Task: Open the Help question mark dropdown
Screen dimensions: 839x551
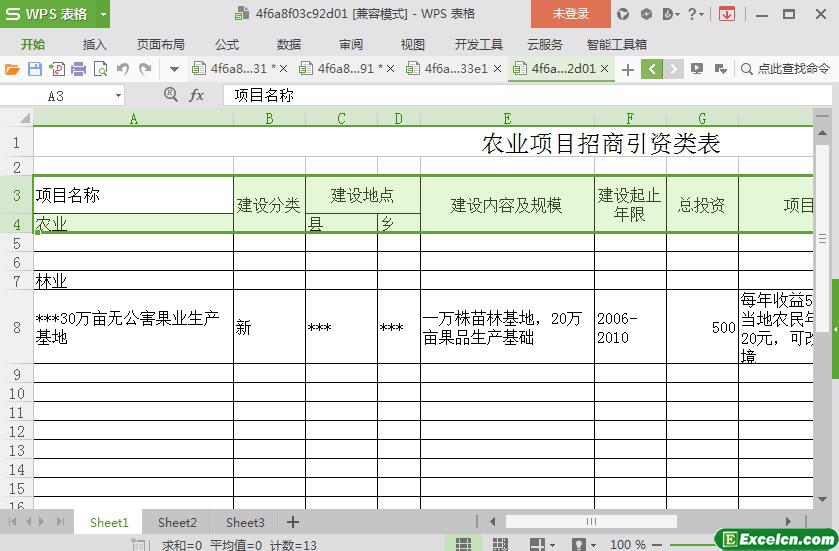Action: (695, 14)
